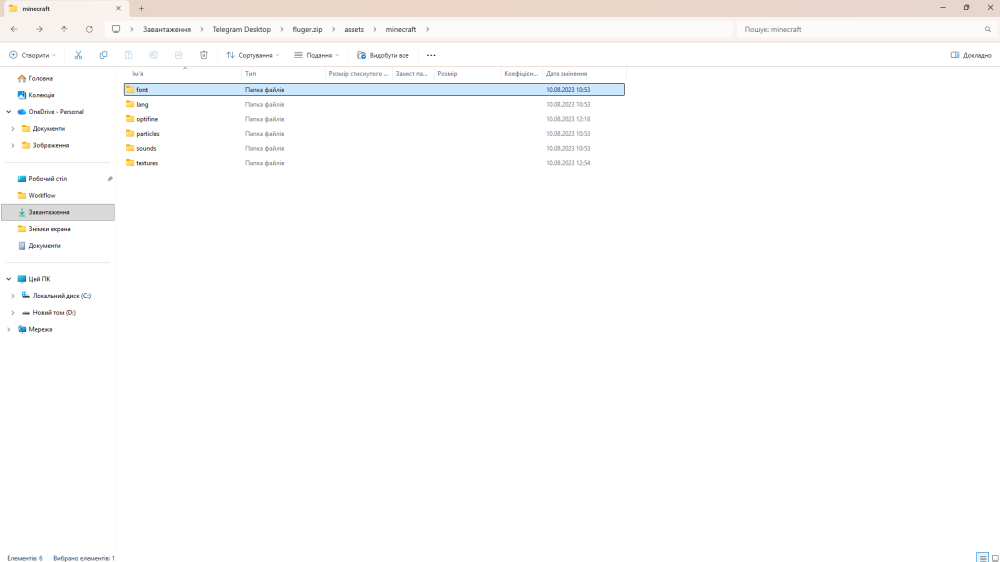Image resolution: width=1000 pixels, height=562 pixels.
Task: Go back with the left arrow
Action: tap(14, 29)
